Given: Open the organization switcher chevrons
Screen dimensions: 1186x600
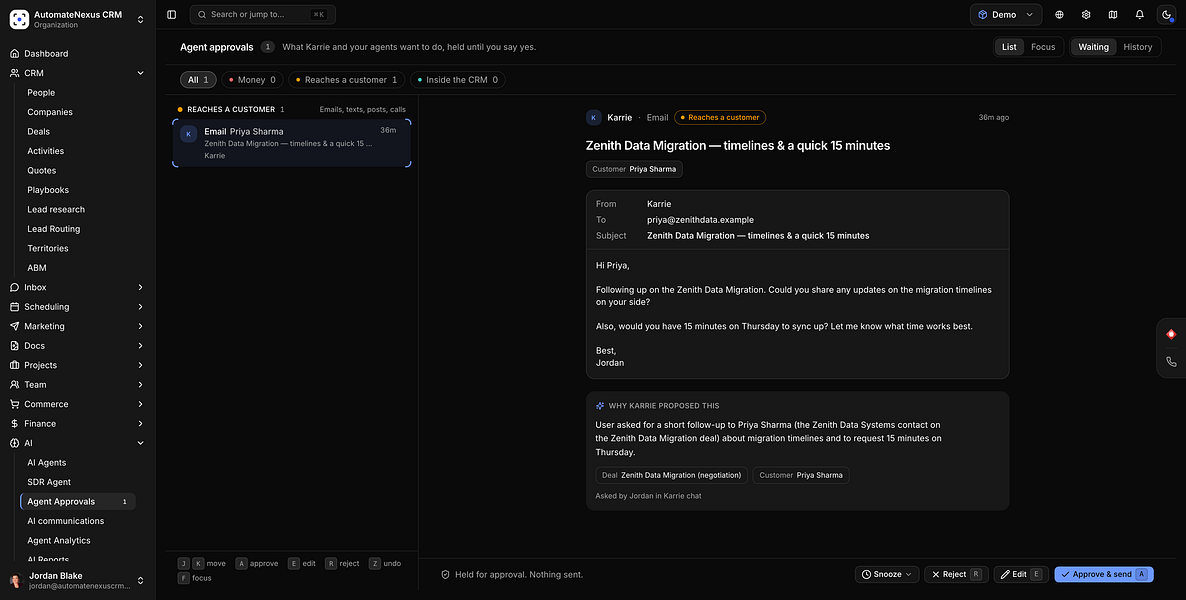Looking at the screenshot, I should 140,20.
